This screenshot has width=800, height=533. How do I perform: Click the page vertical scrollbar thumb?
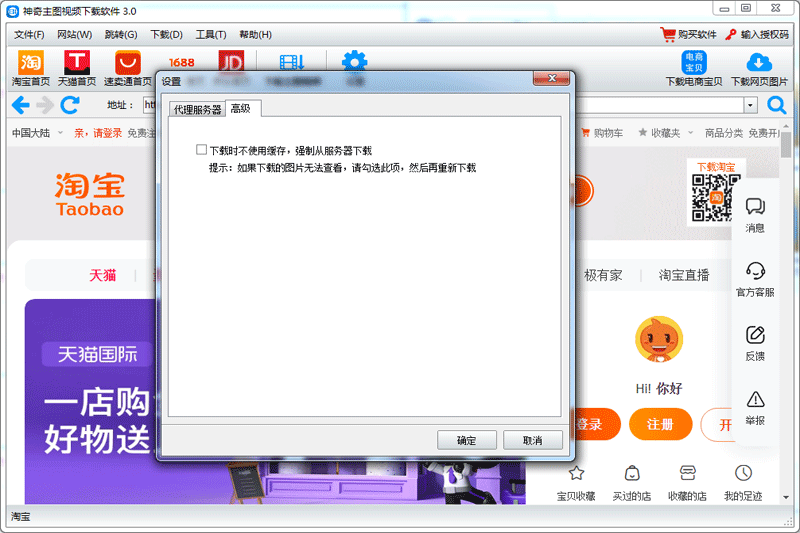pyautogui.click(x=786, y=145)
